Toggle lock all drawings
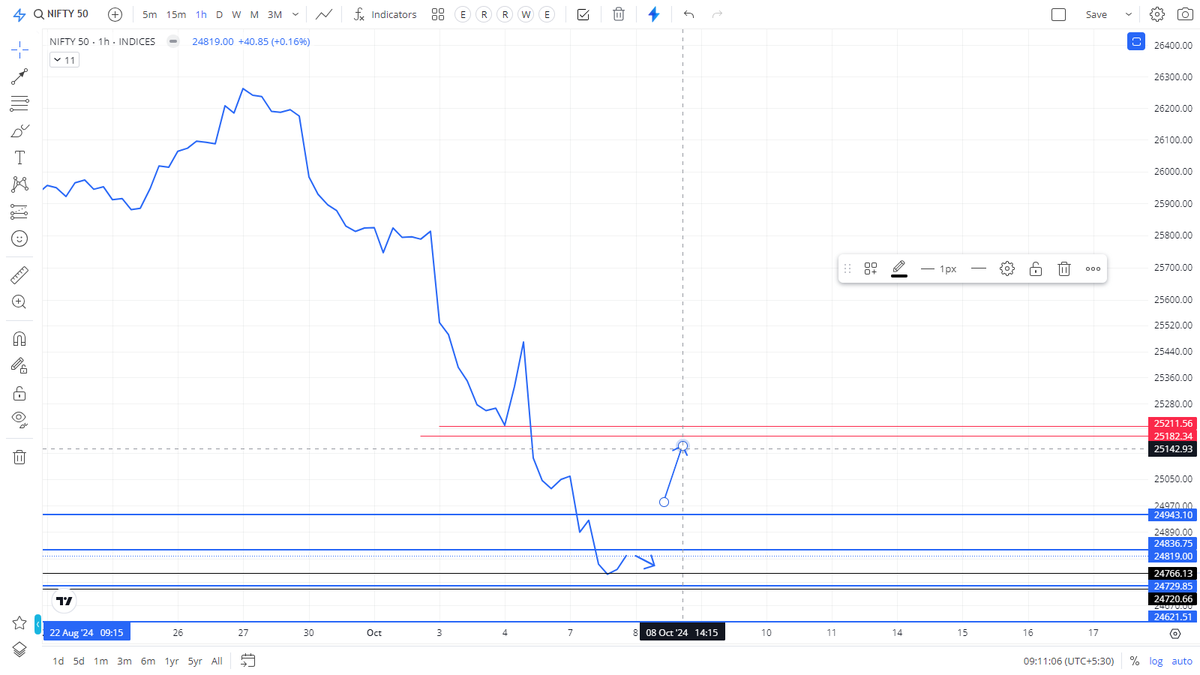The image size is (1200, 675). click(x=19, y=393)
